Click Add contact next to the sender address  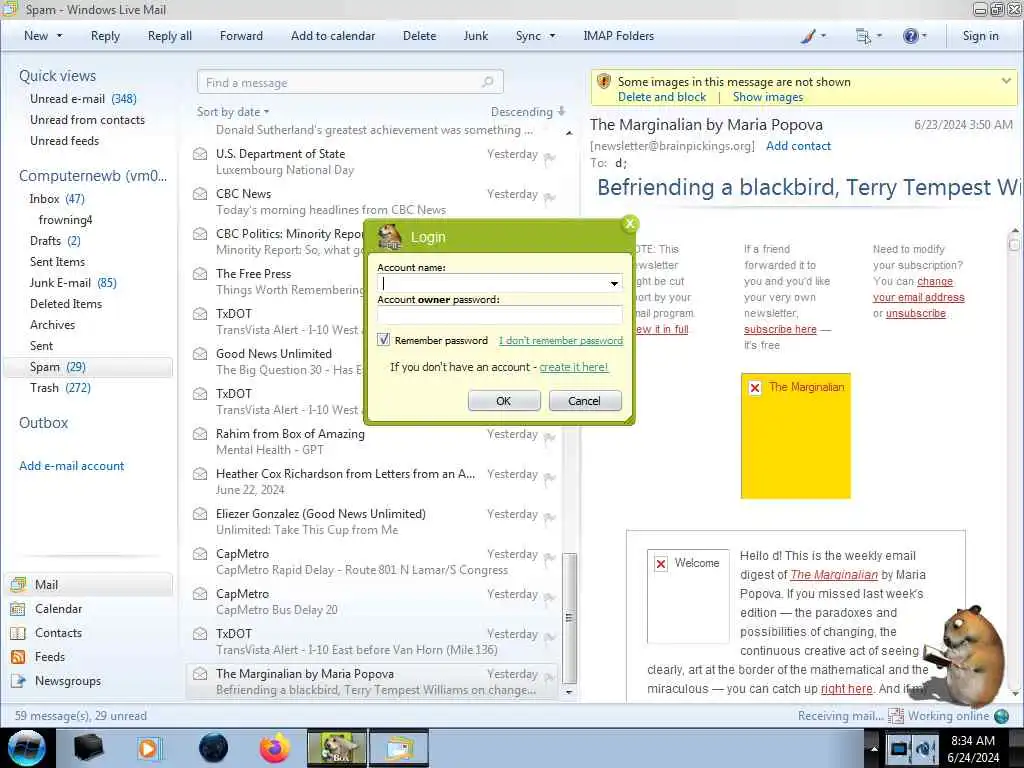click(x=798, y=146)
